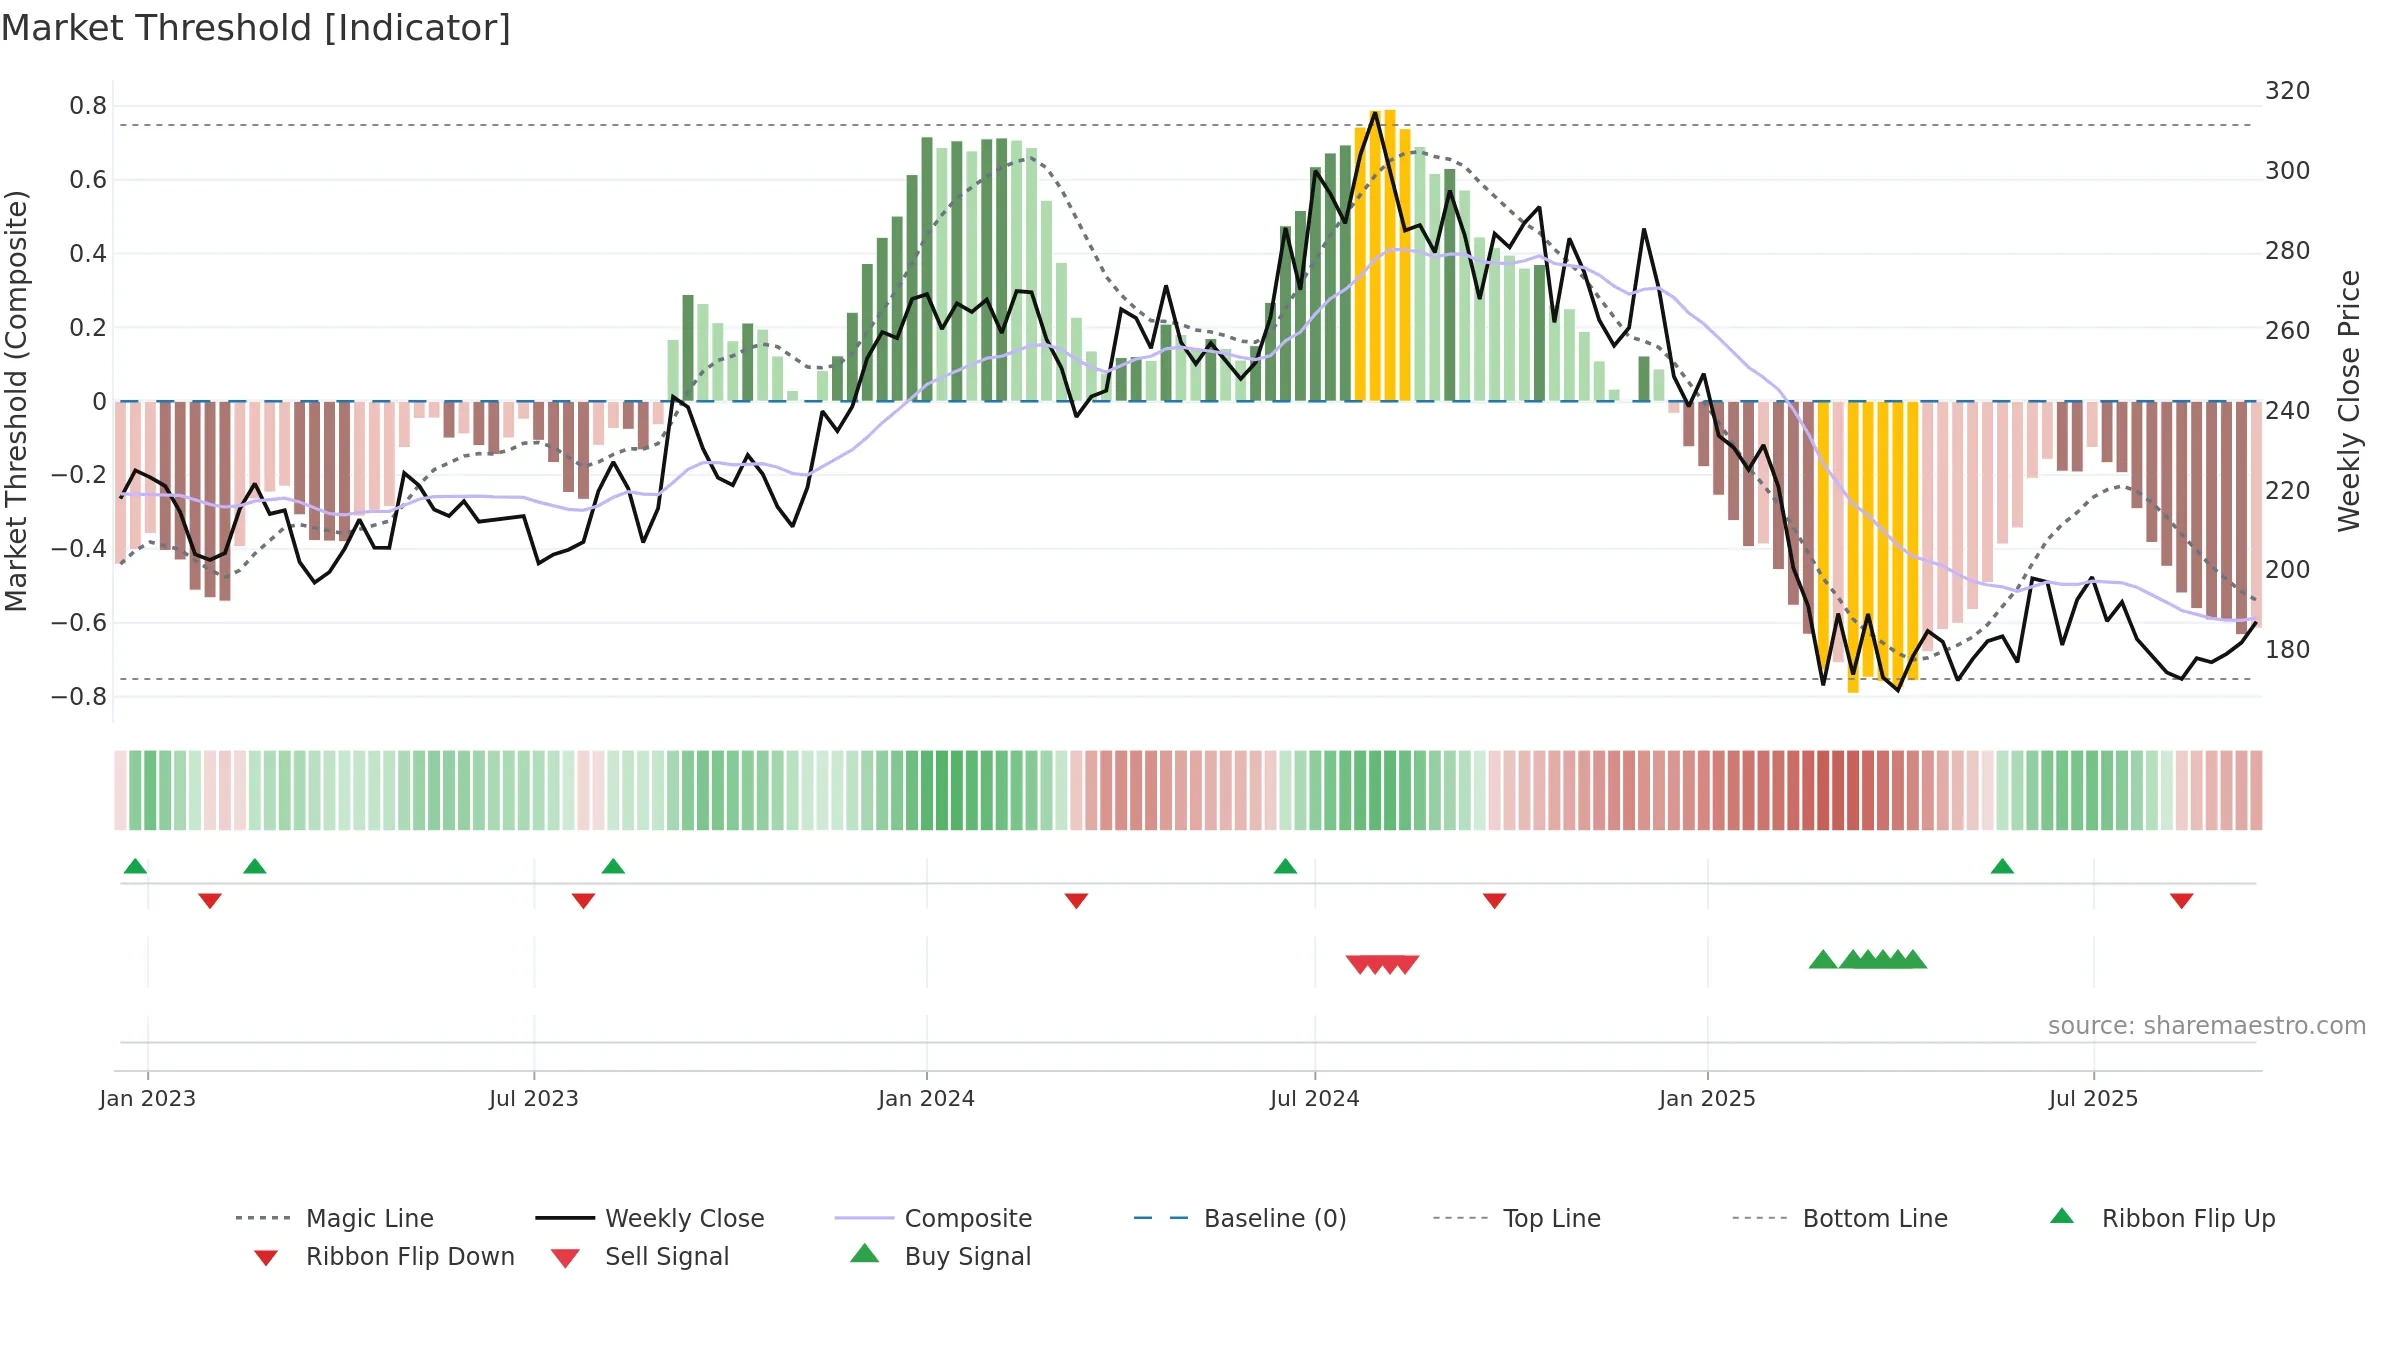The width and height of the screenshot is (2400, 1350).
Task: Click the 240 tick on right price axis
Action: pyautogui.click(x=2287, y=410)
